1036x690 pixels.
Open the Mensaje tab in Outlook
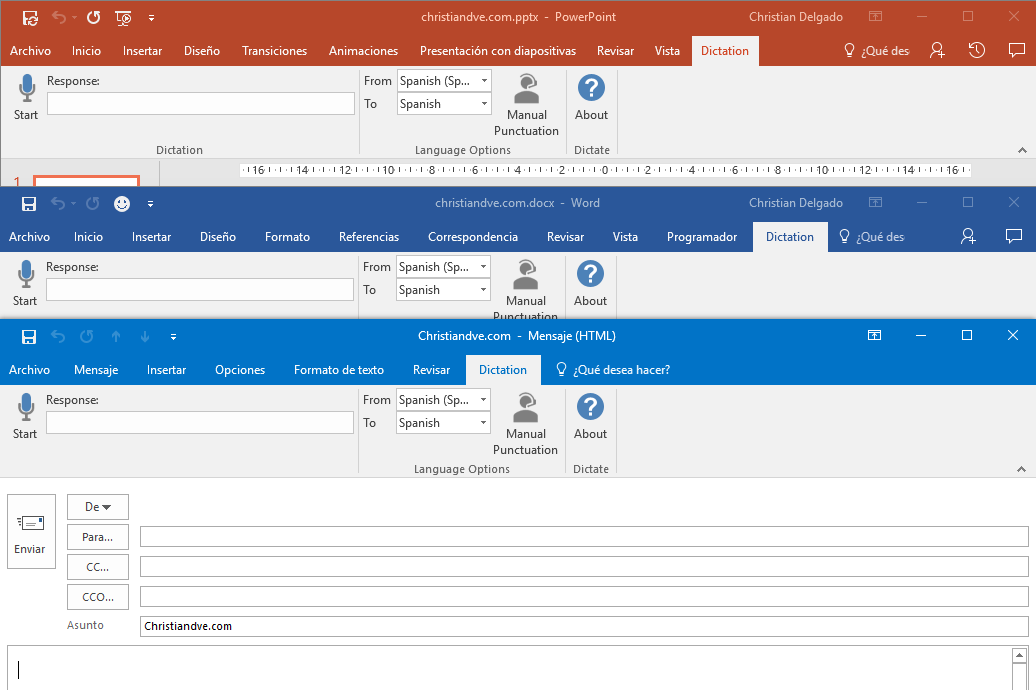click(96, 369)
